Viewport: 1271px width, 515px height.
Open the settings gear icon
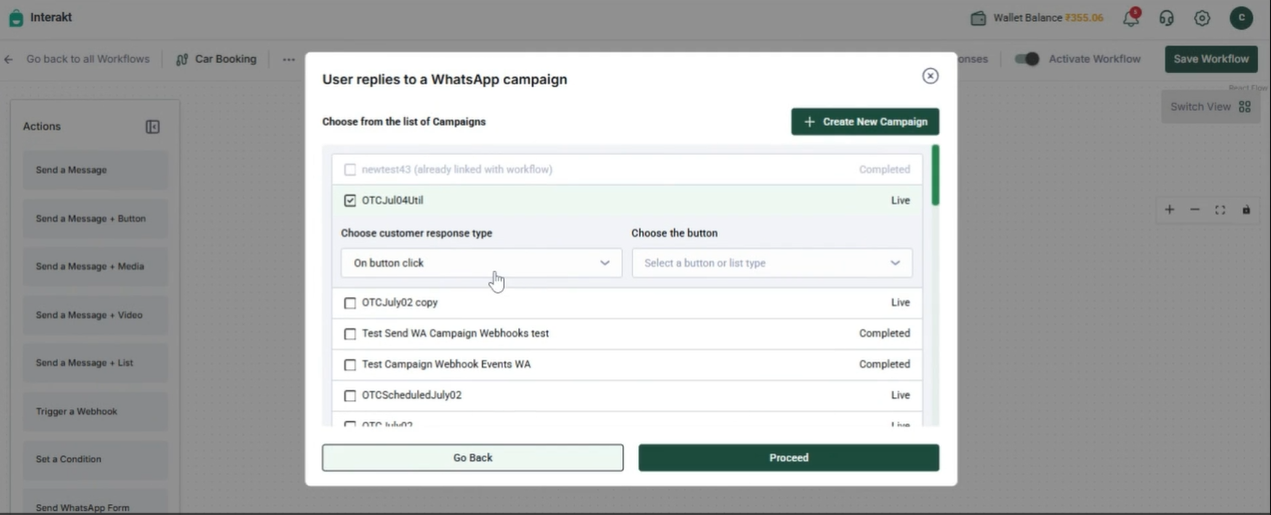tap(1202, 18)
